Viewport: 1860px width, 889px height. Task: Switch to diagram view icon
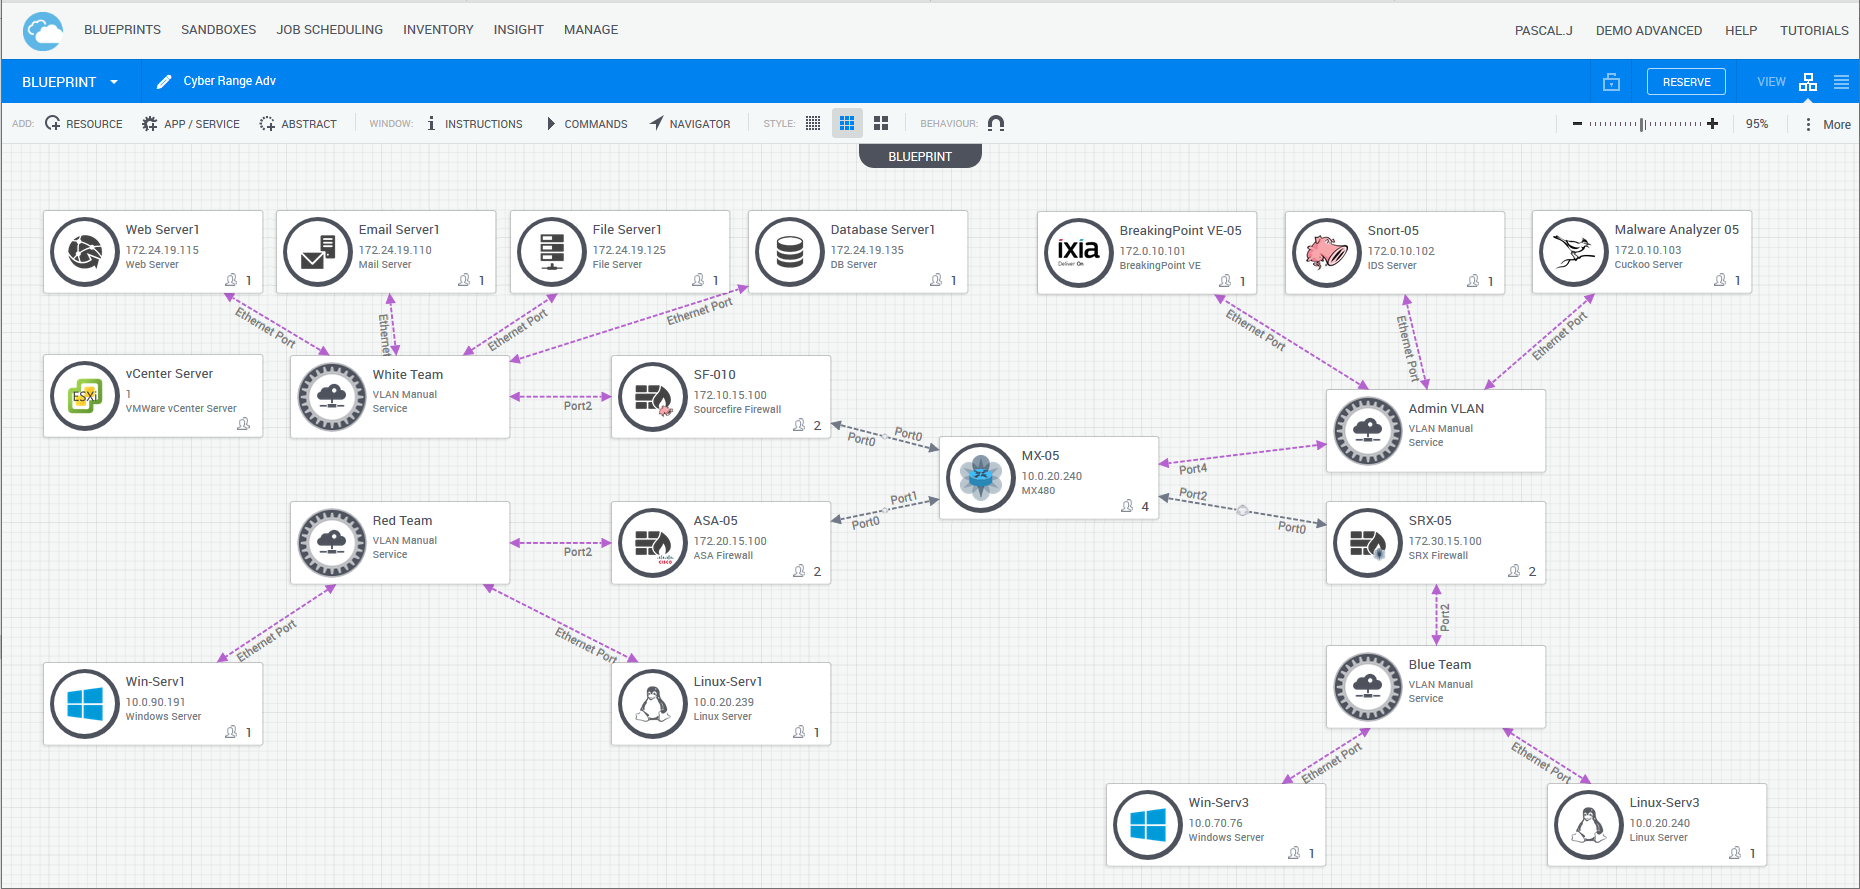coord(1808,82)
